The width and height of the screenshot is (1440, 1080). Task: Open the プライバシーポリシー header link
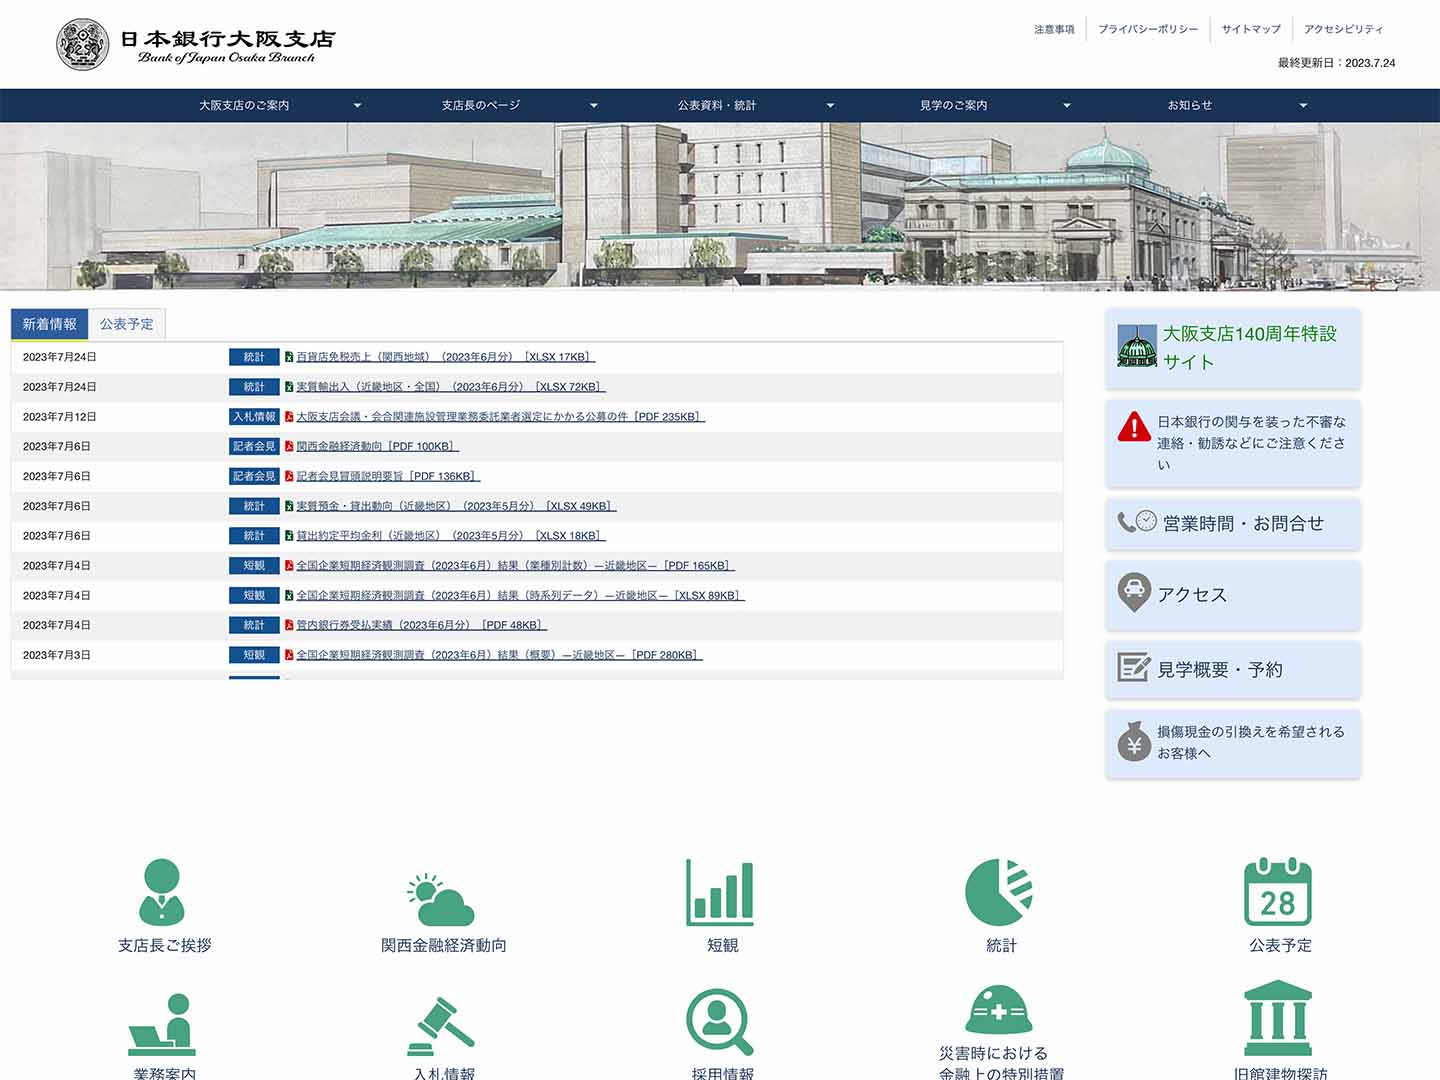point(1148,29)
